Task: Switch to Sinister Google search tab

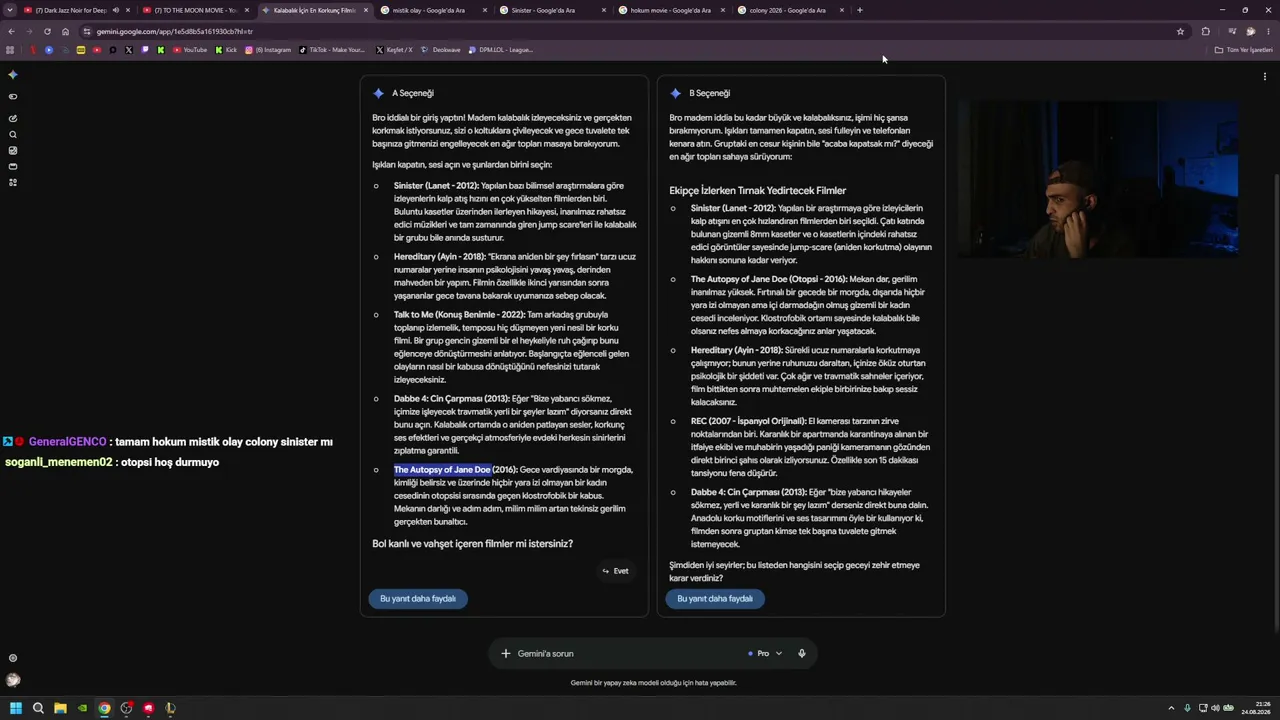Action: point(553,10)
